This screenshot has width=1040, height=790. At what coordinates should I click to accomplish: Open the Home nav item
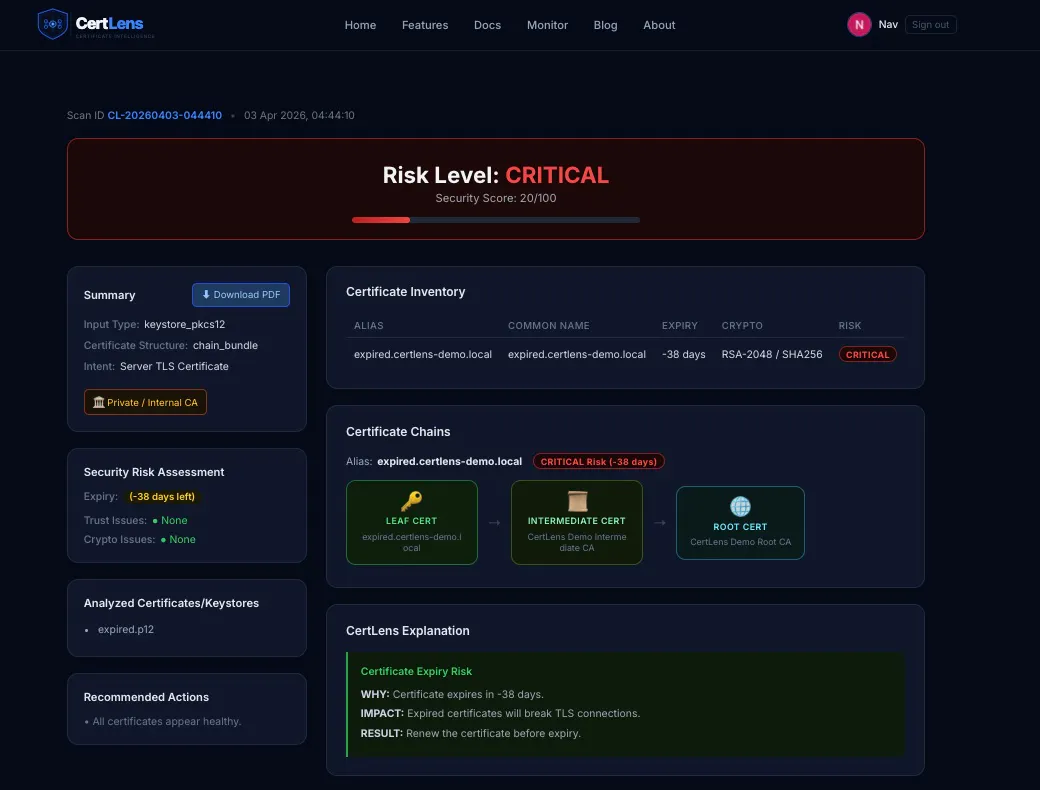360,25
